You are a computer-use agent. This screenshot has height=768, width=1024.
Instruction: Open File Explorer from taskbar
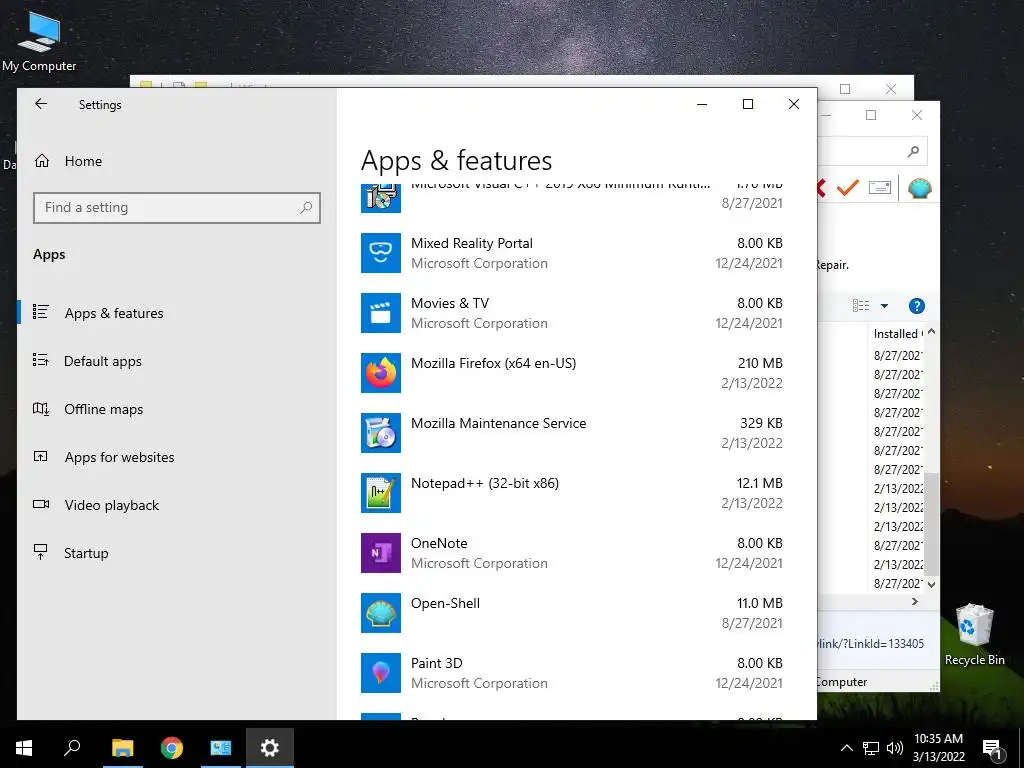point(122,748)
